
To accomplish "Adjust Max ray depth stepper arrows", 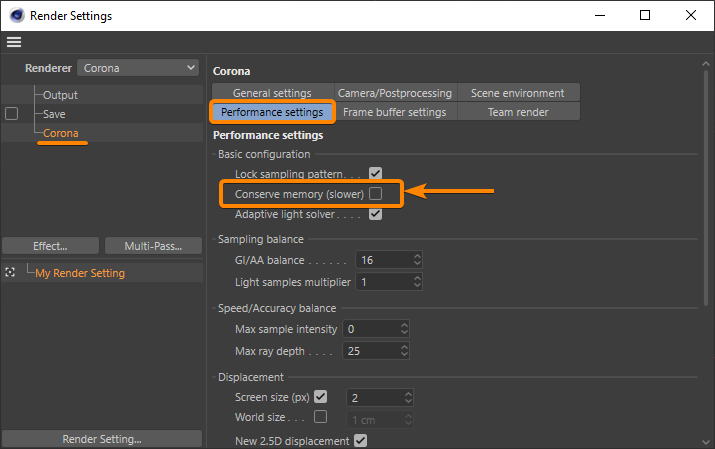I will [x=404, y=352].
